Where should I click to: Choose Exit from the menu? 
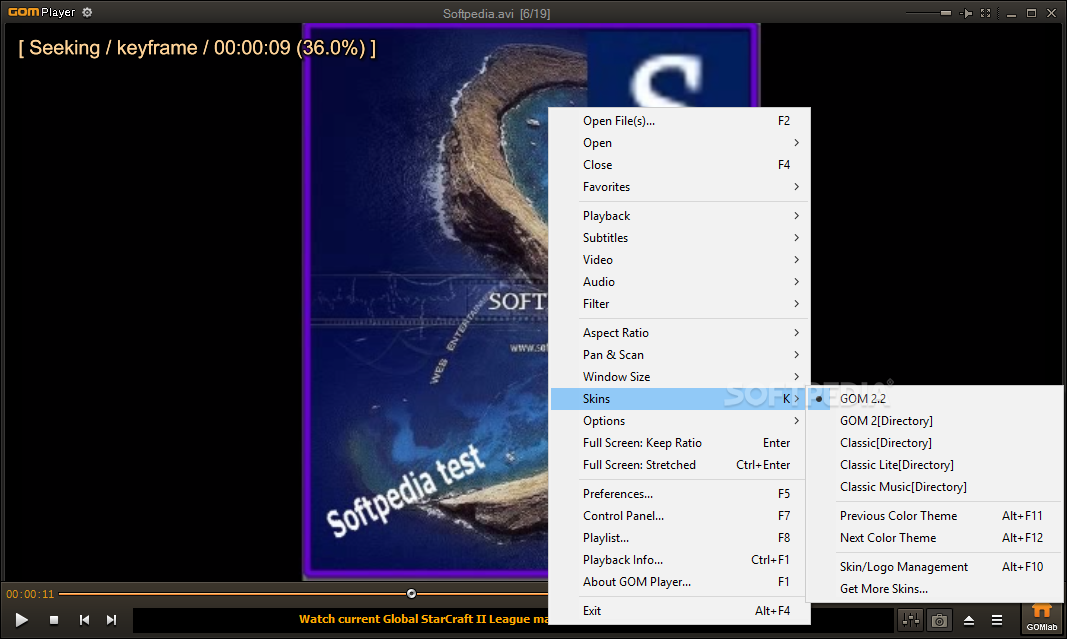point(679,611)
